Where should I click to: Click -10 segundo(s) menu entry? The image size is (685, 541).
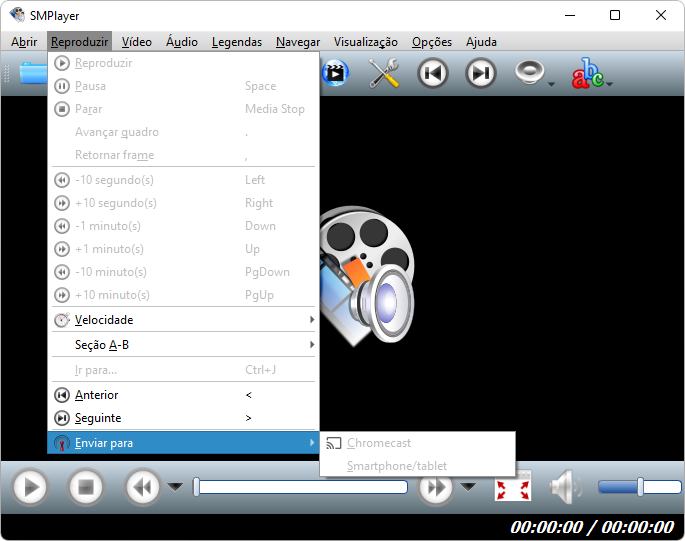[x=183, y=180]
